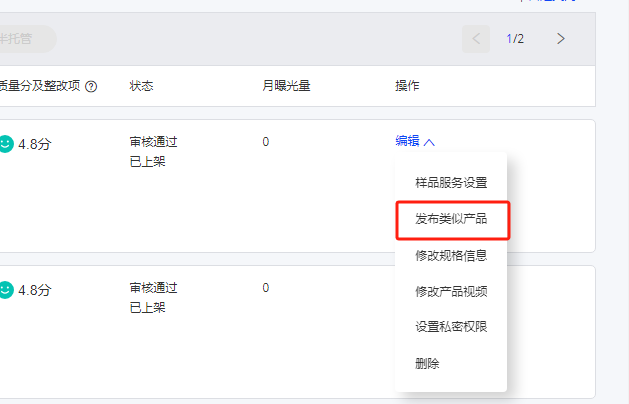Image resolution: width=629 pixels, height=404 pixels.
Task: Choose 删除 in the dropdown menu
Action: coord(427,363)
